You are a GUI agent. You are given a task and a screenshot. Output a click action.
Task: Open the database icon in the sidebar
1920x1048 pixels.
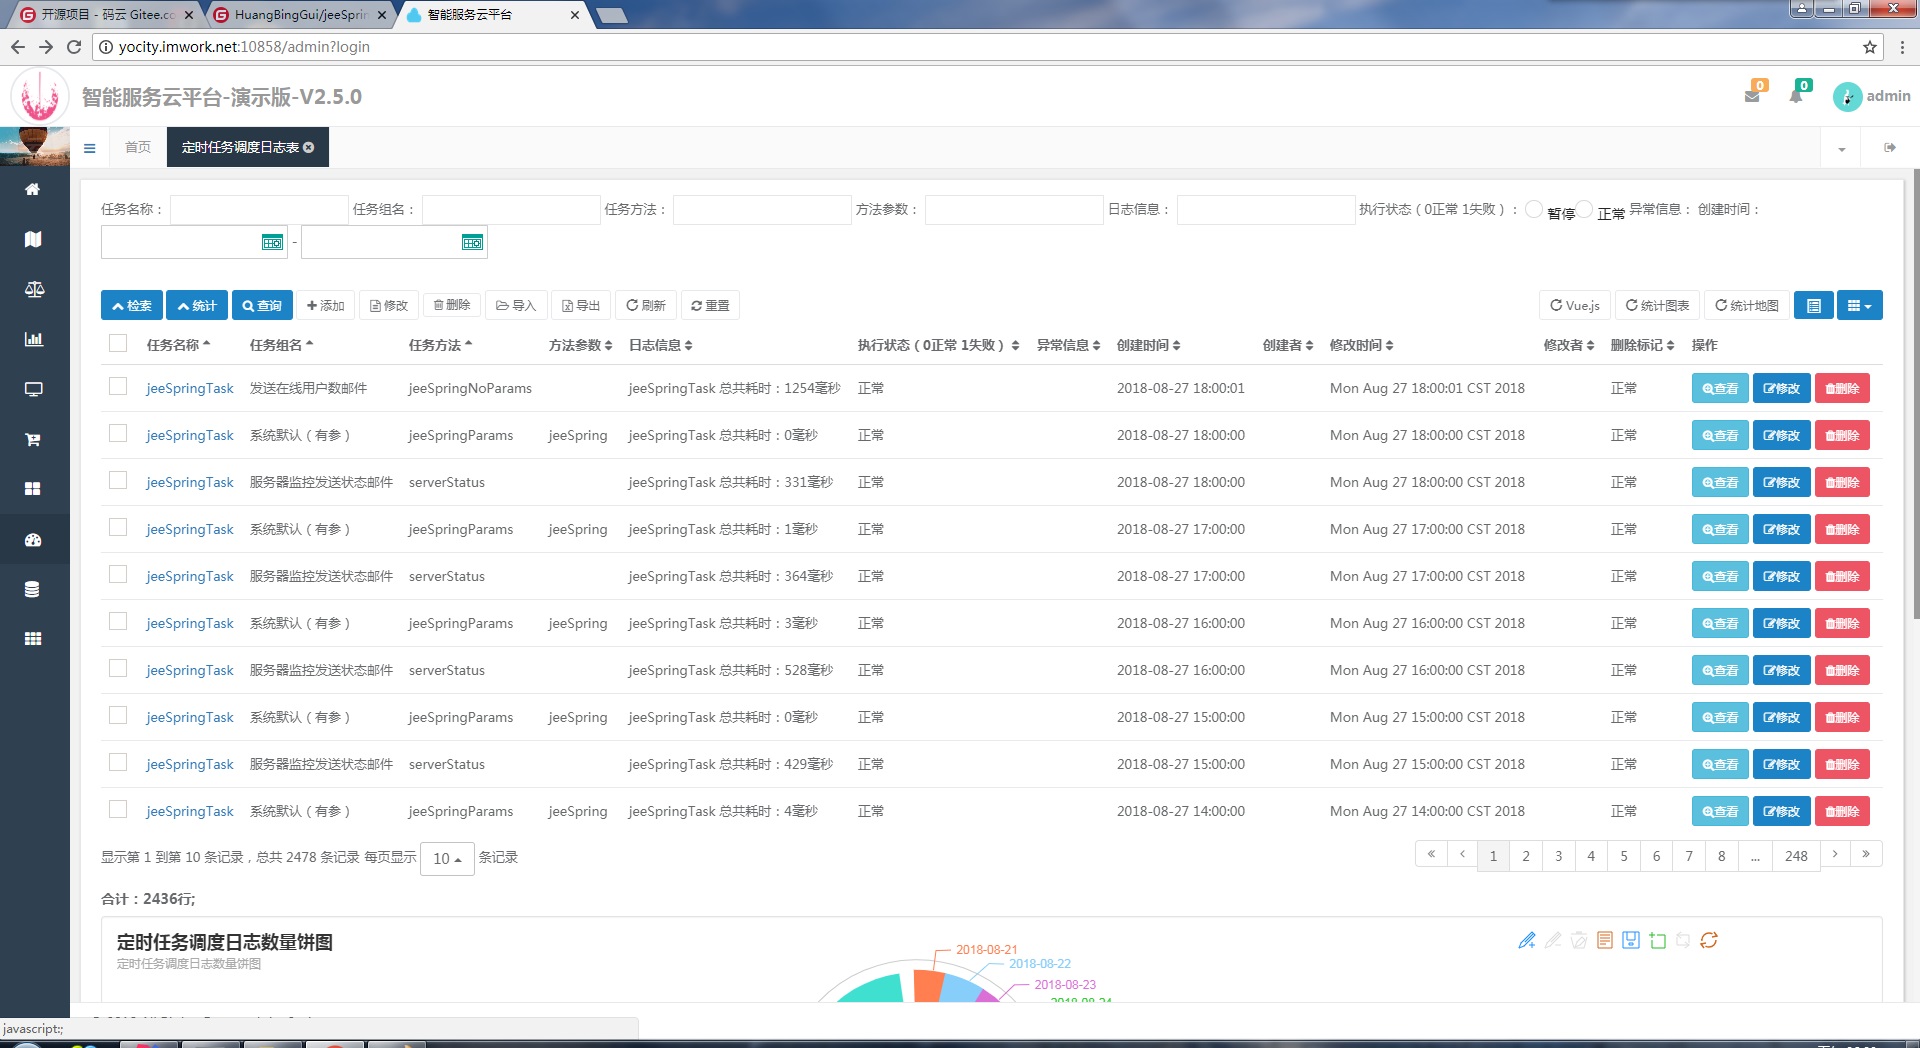click(x=33, y=589)
